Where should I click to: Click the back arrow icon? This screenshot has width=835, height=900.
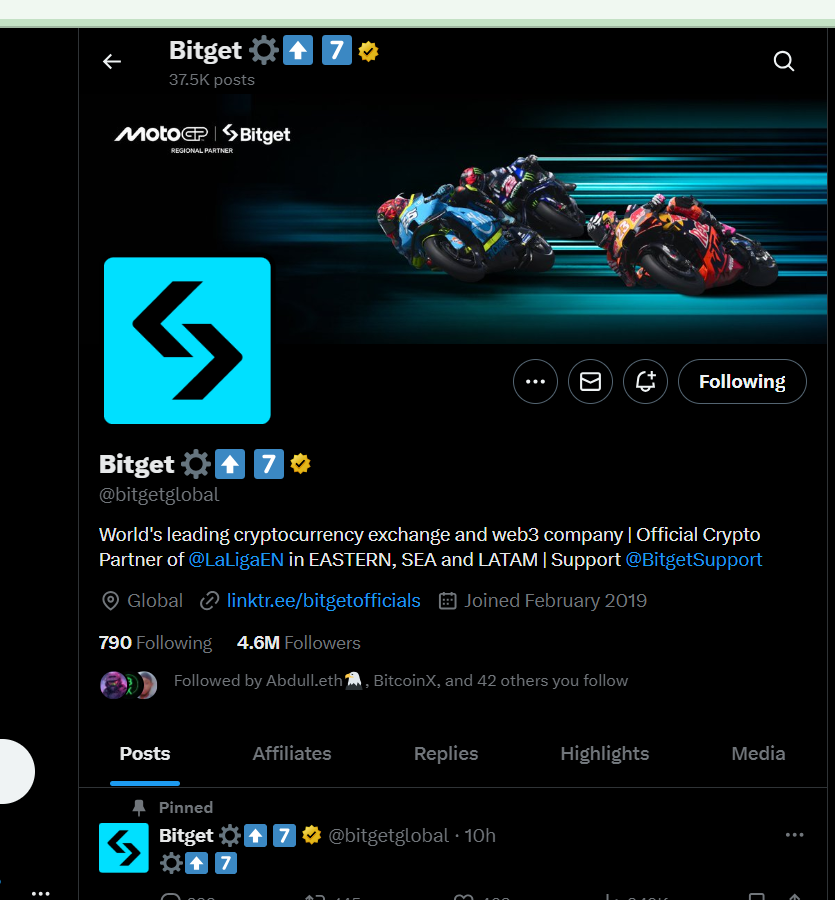coord(112,61)
